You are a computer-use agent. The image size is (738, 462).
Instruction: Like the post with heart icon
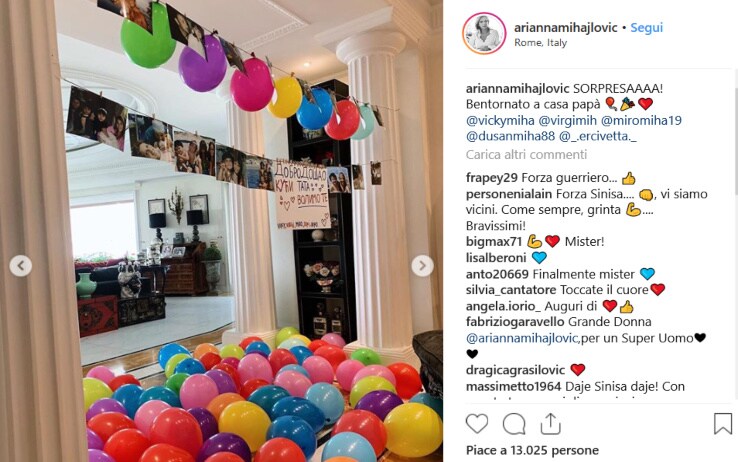tap(477, 423)
